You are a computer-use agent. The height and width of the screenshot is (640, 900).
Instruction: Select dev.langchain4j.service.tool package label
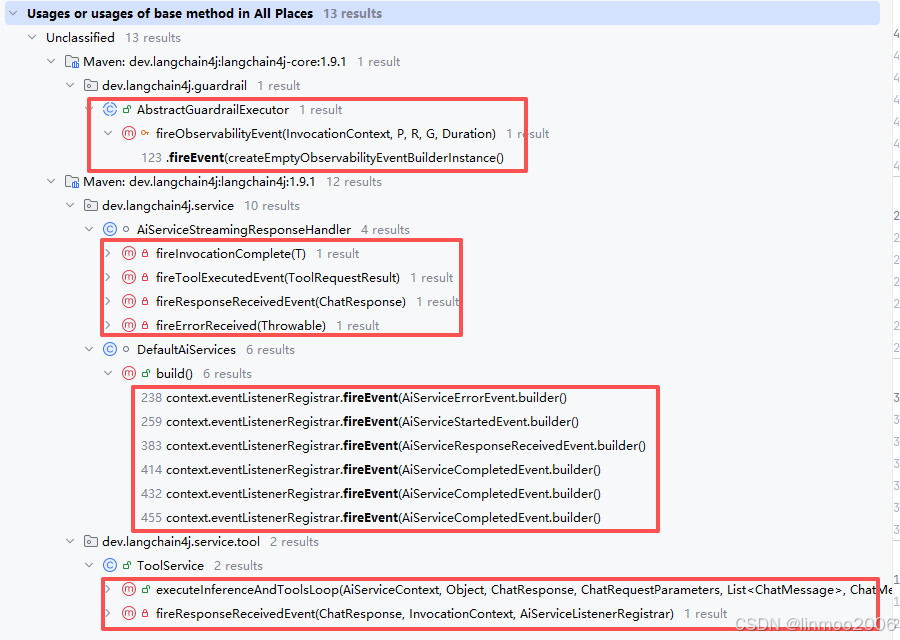click(x=181, y=541)
